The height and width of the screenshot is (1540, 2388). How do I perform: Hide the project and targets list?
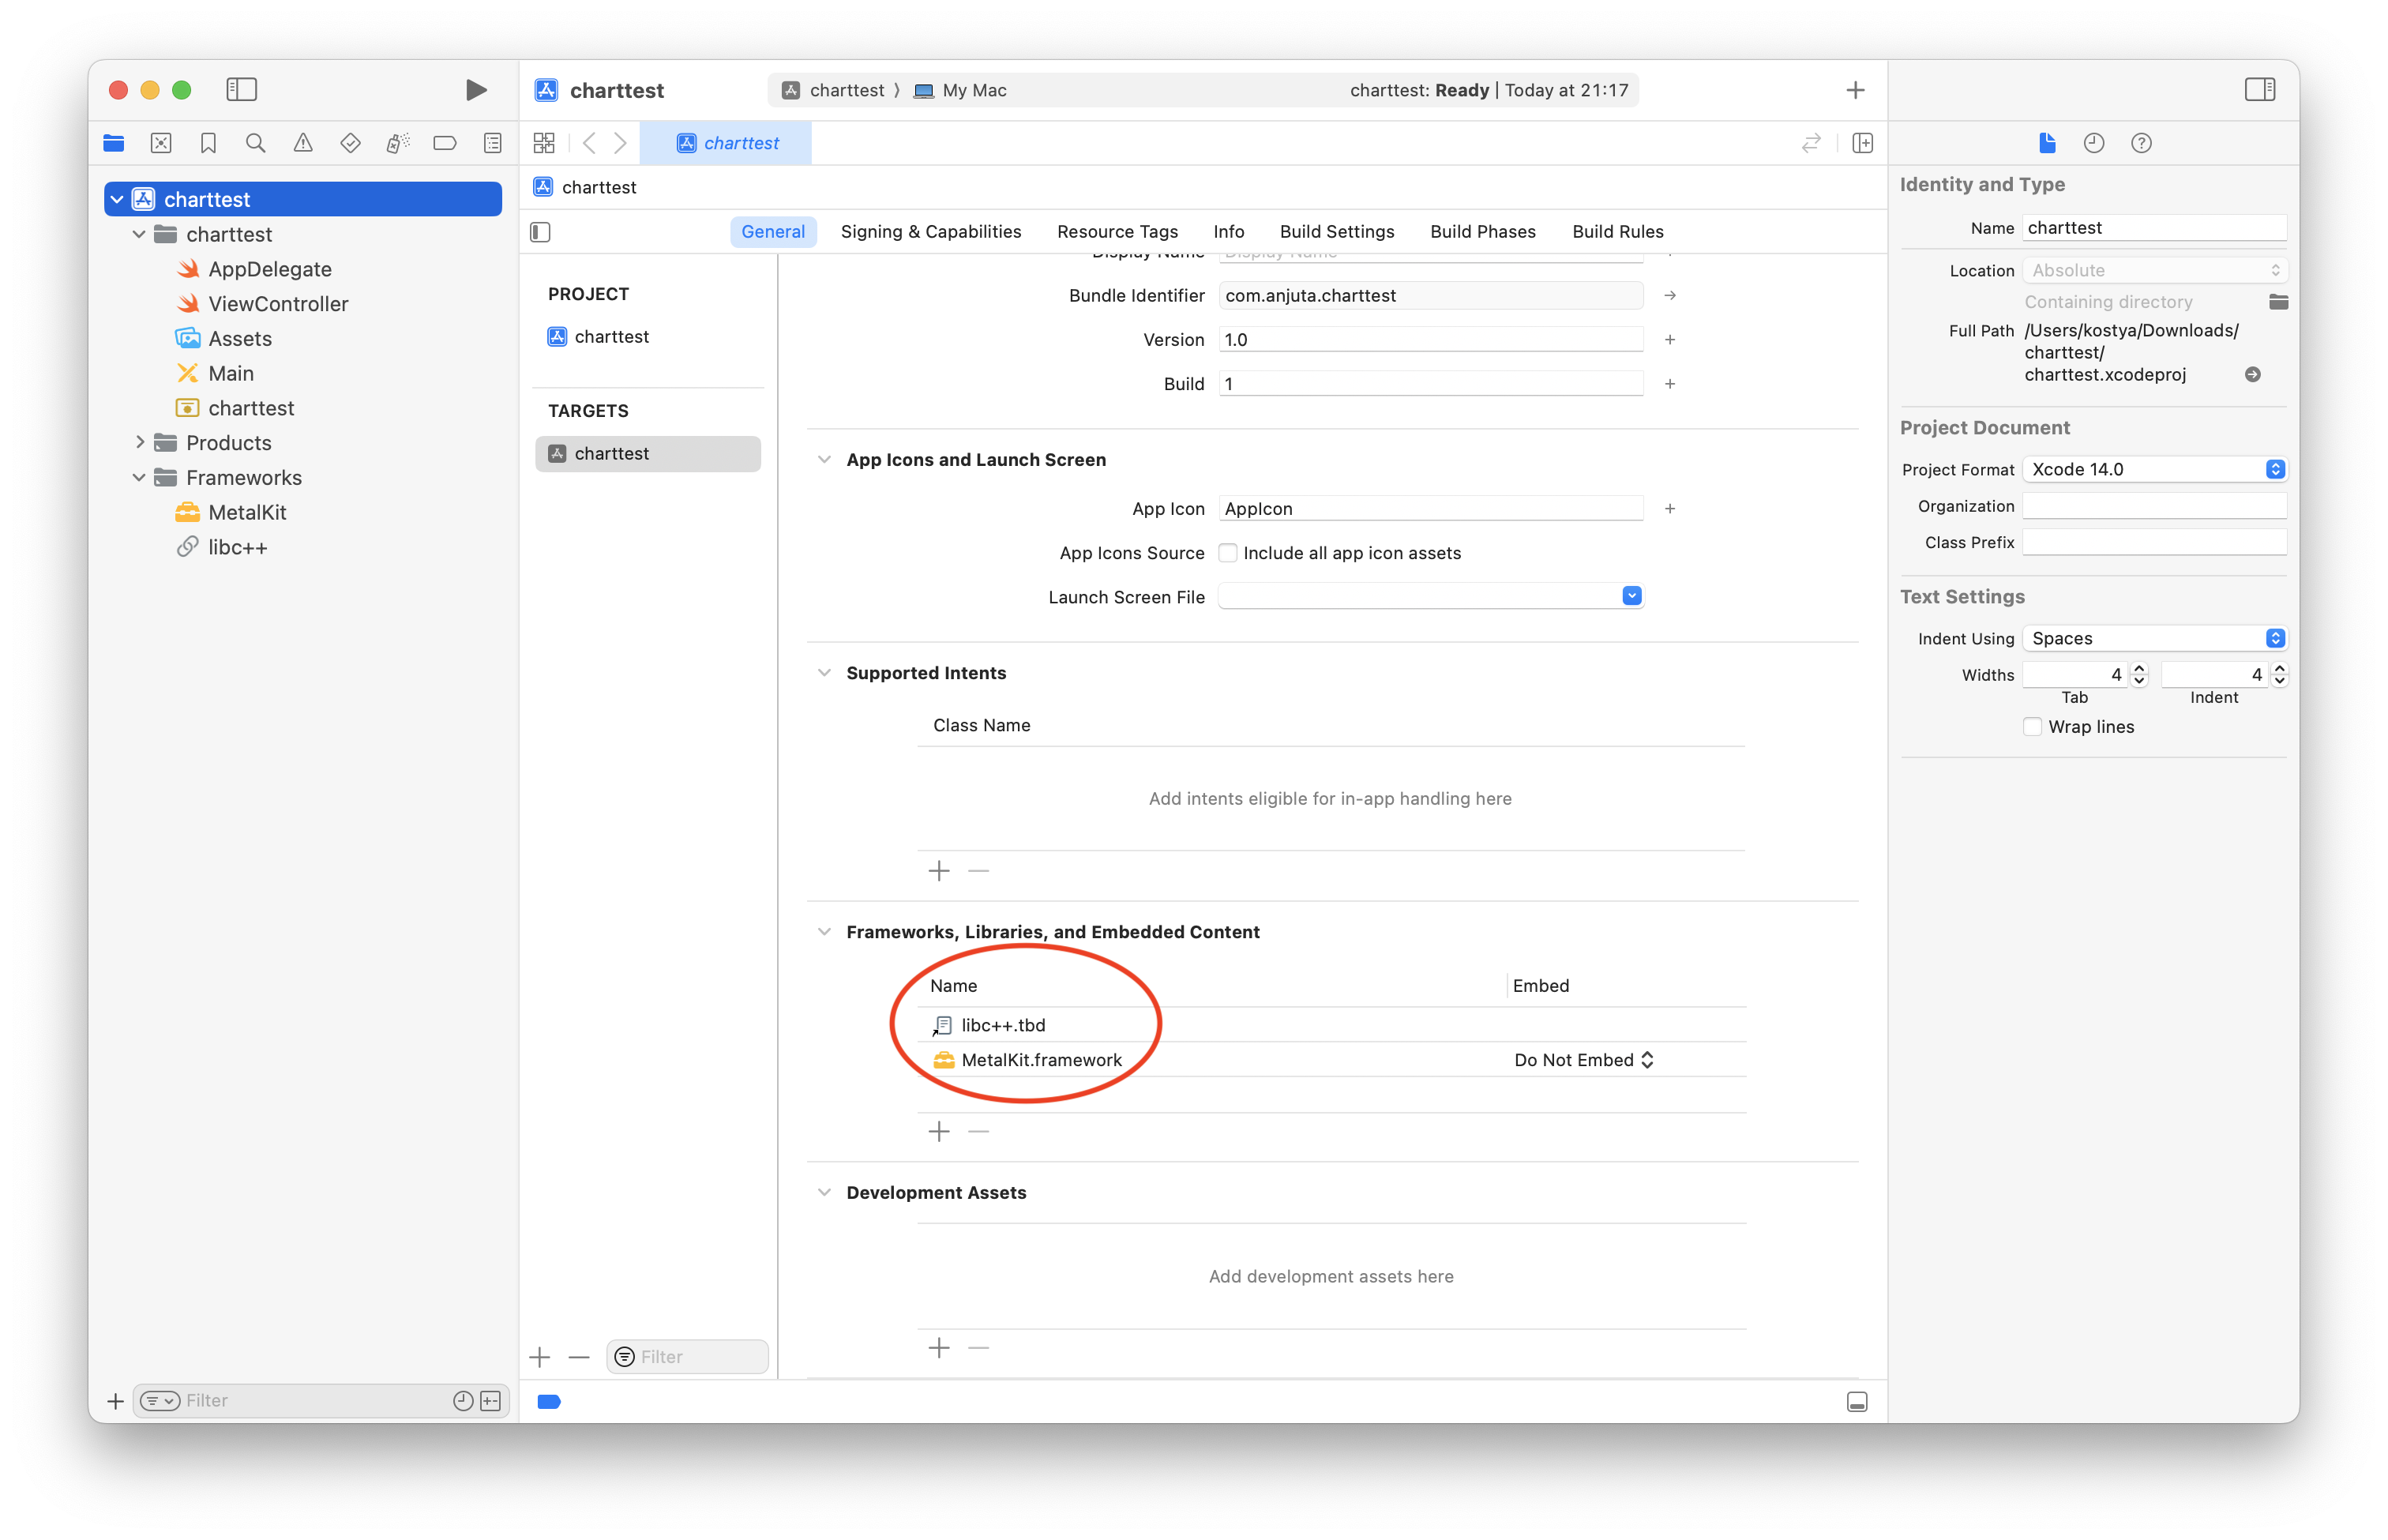tap(541, 232)
